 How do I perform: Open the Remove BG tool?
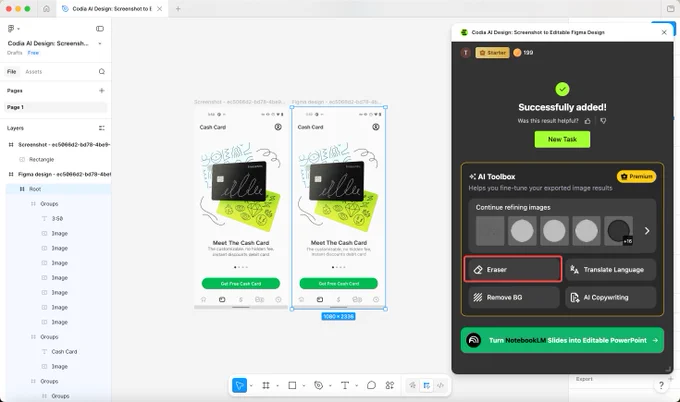[514, 297]
